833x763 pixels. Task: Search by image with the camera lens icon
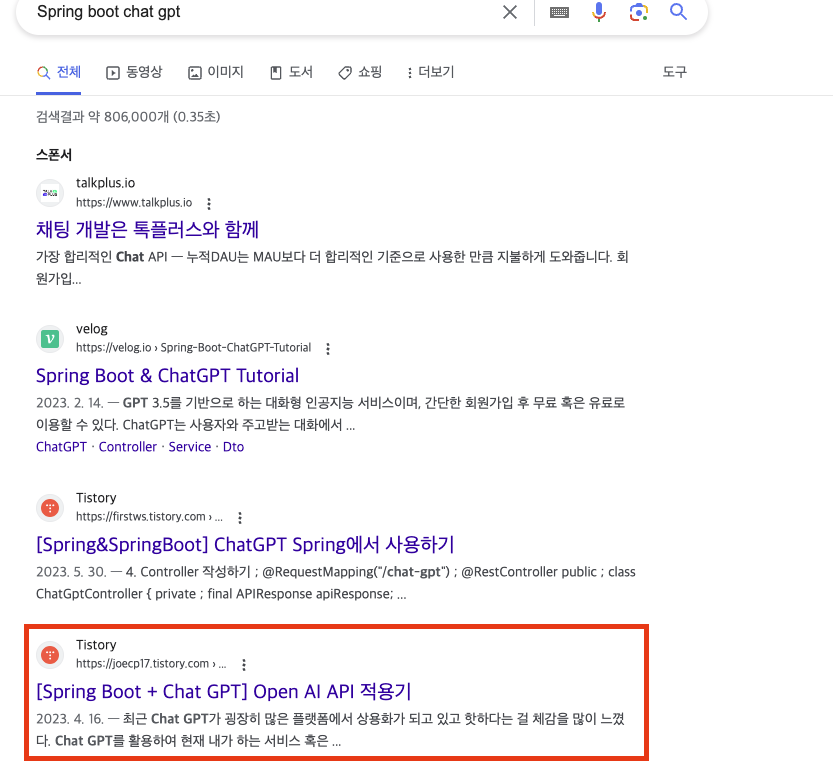(x=639, y=12)
